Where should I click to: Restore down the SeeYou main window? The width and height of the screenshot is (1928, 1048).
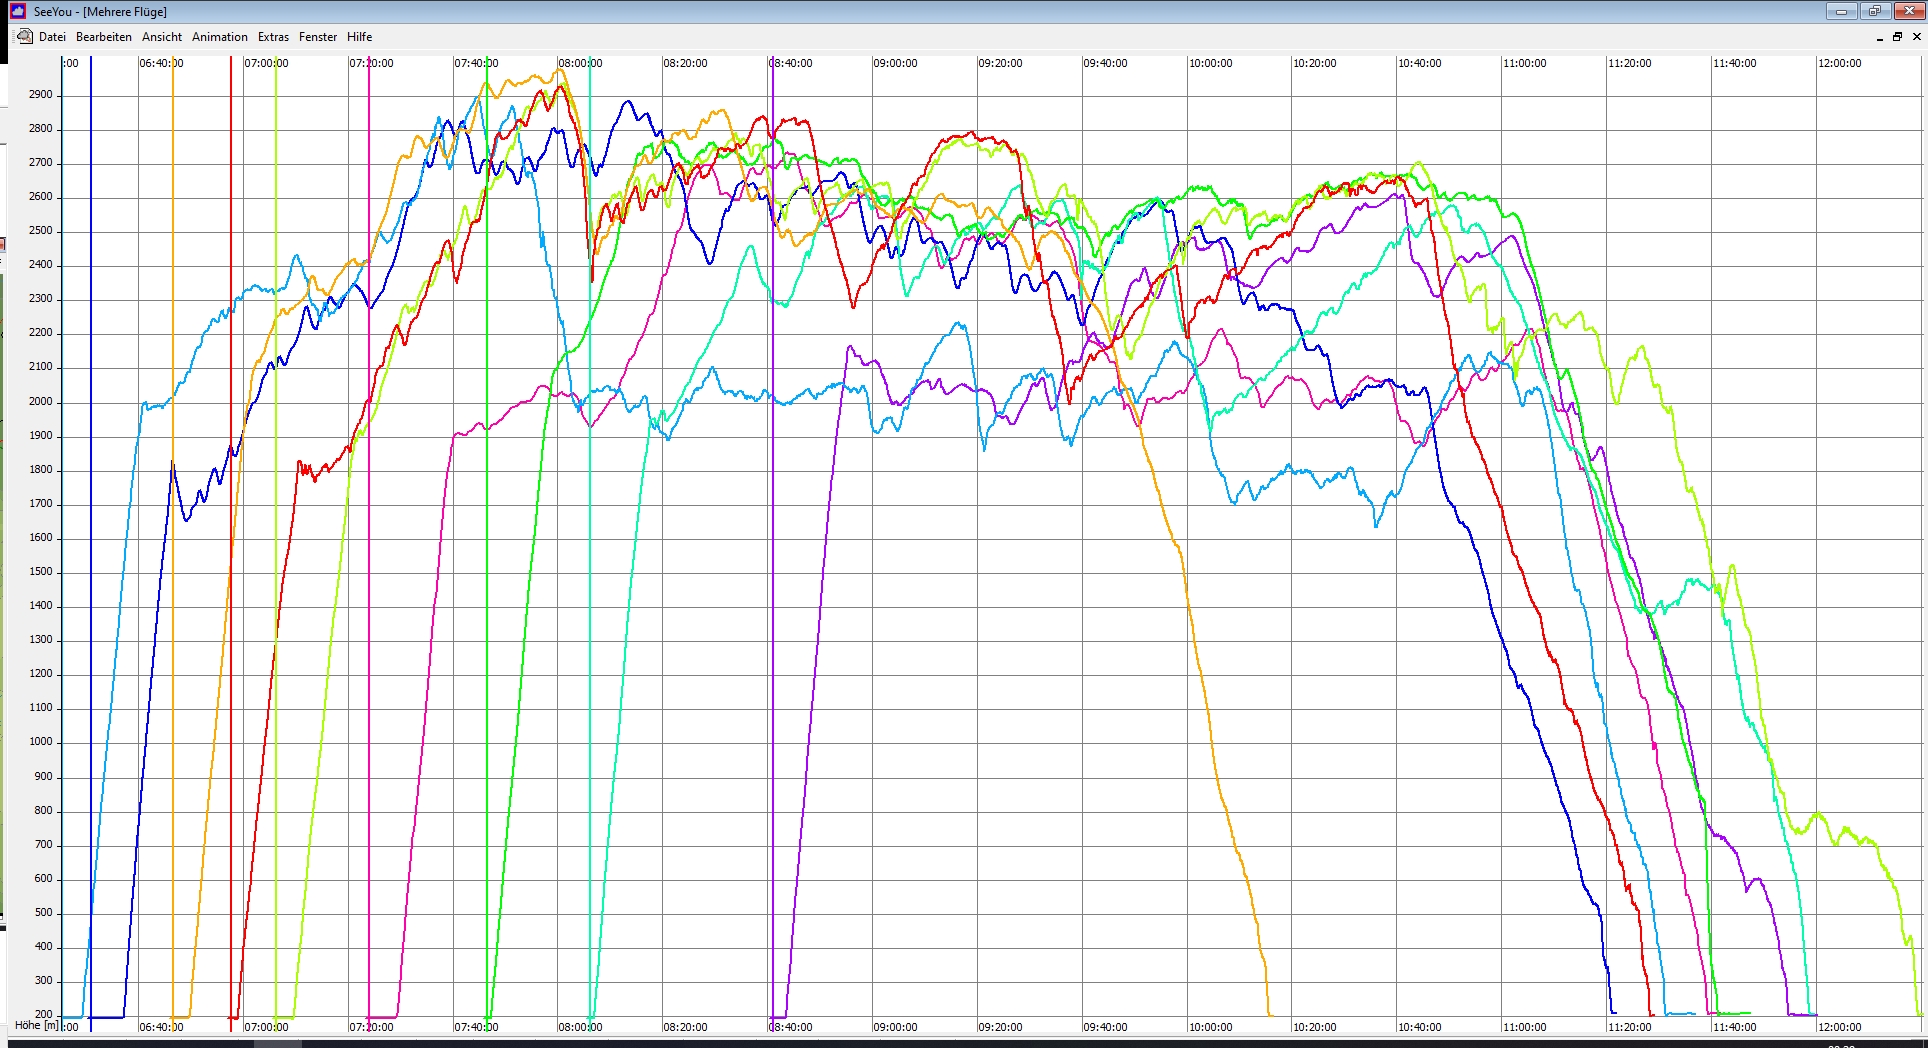tap(1875, 12)
